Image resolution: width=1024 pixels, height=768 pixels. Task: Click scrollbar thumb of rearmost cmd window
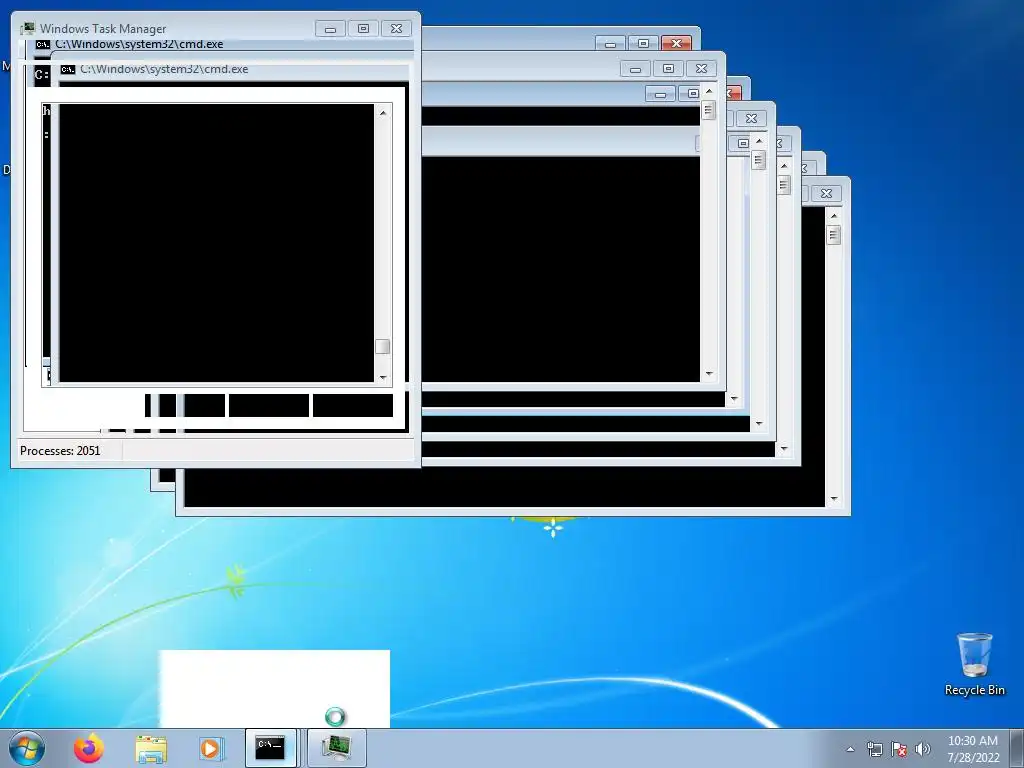pos(833,235)
